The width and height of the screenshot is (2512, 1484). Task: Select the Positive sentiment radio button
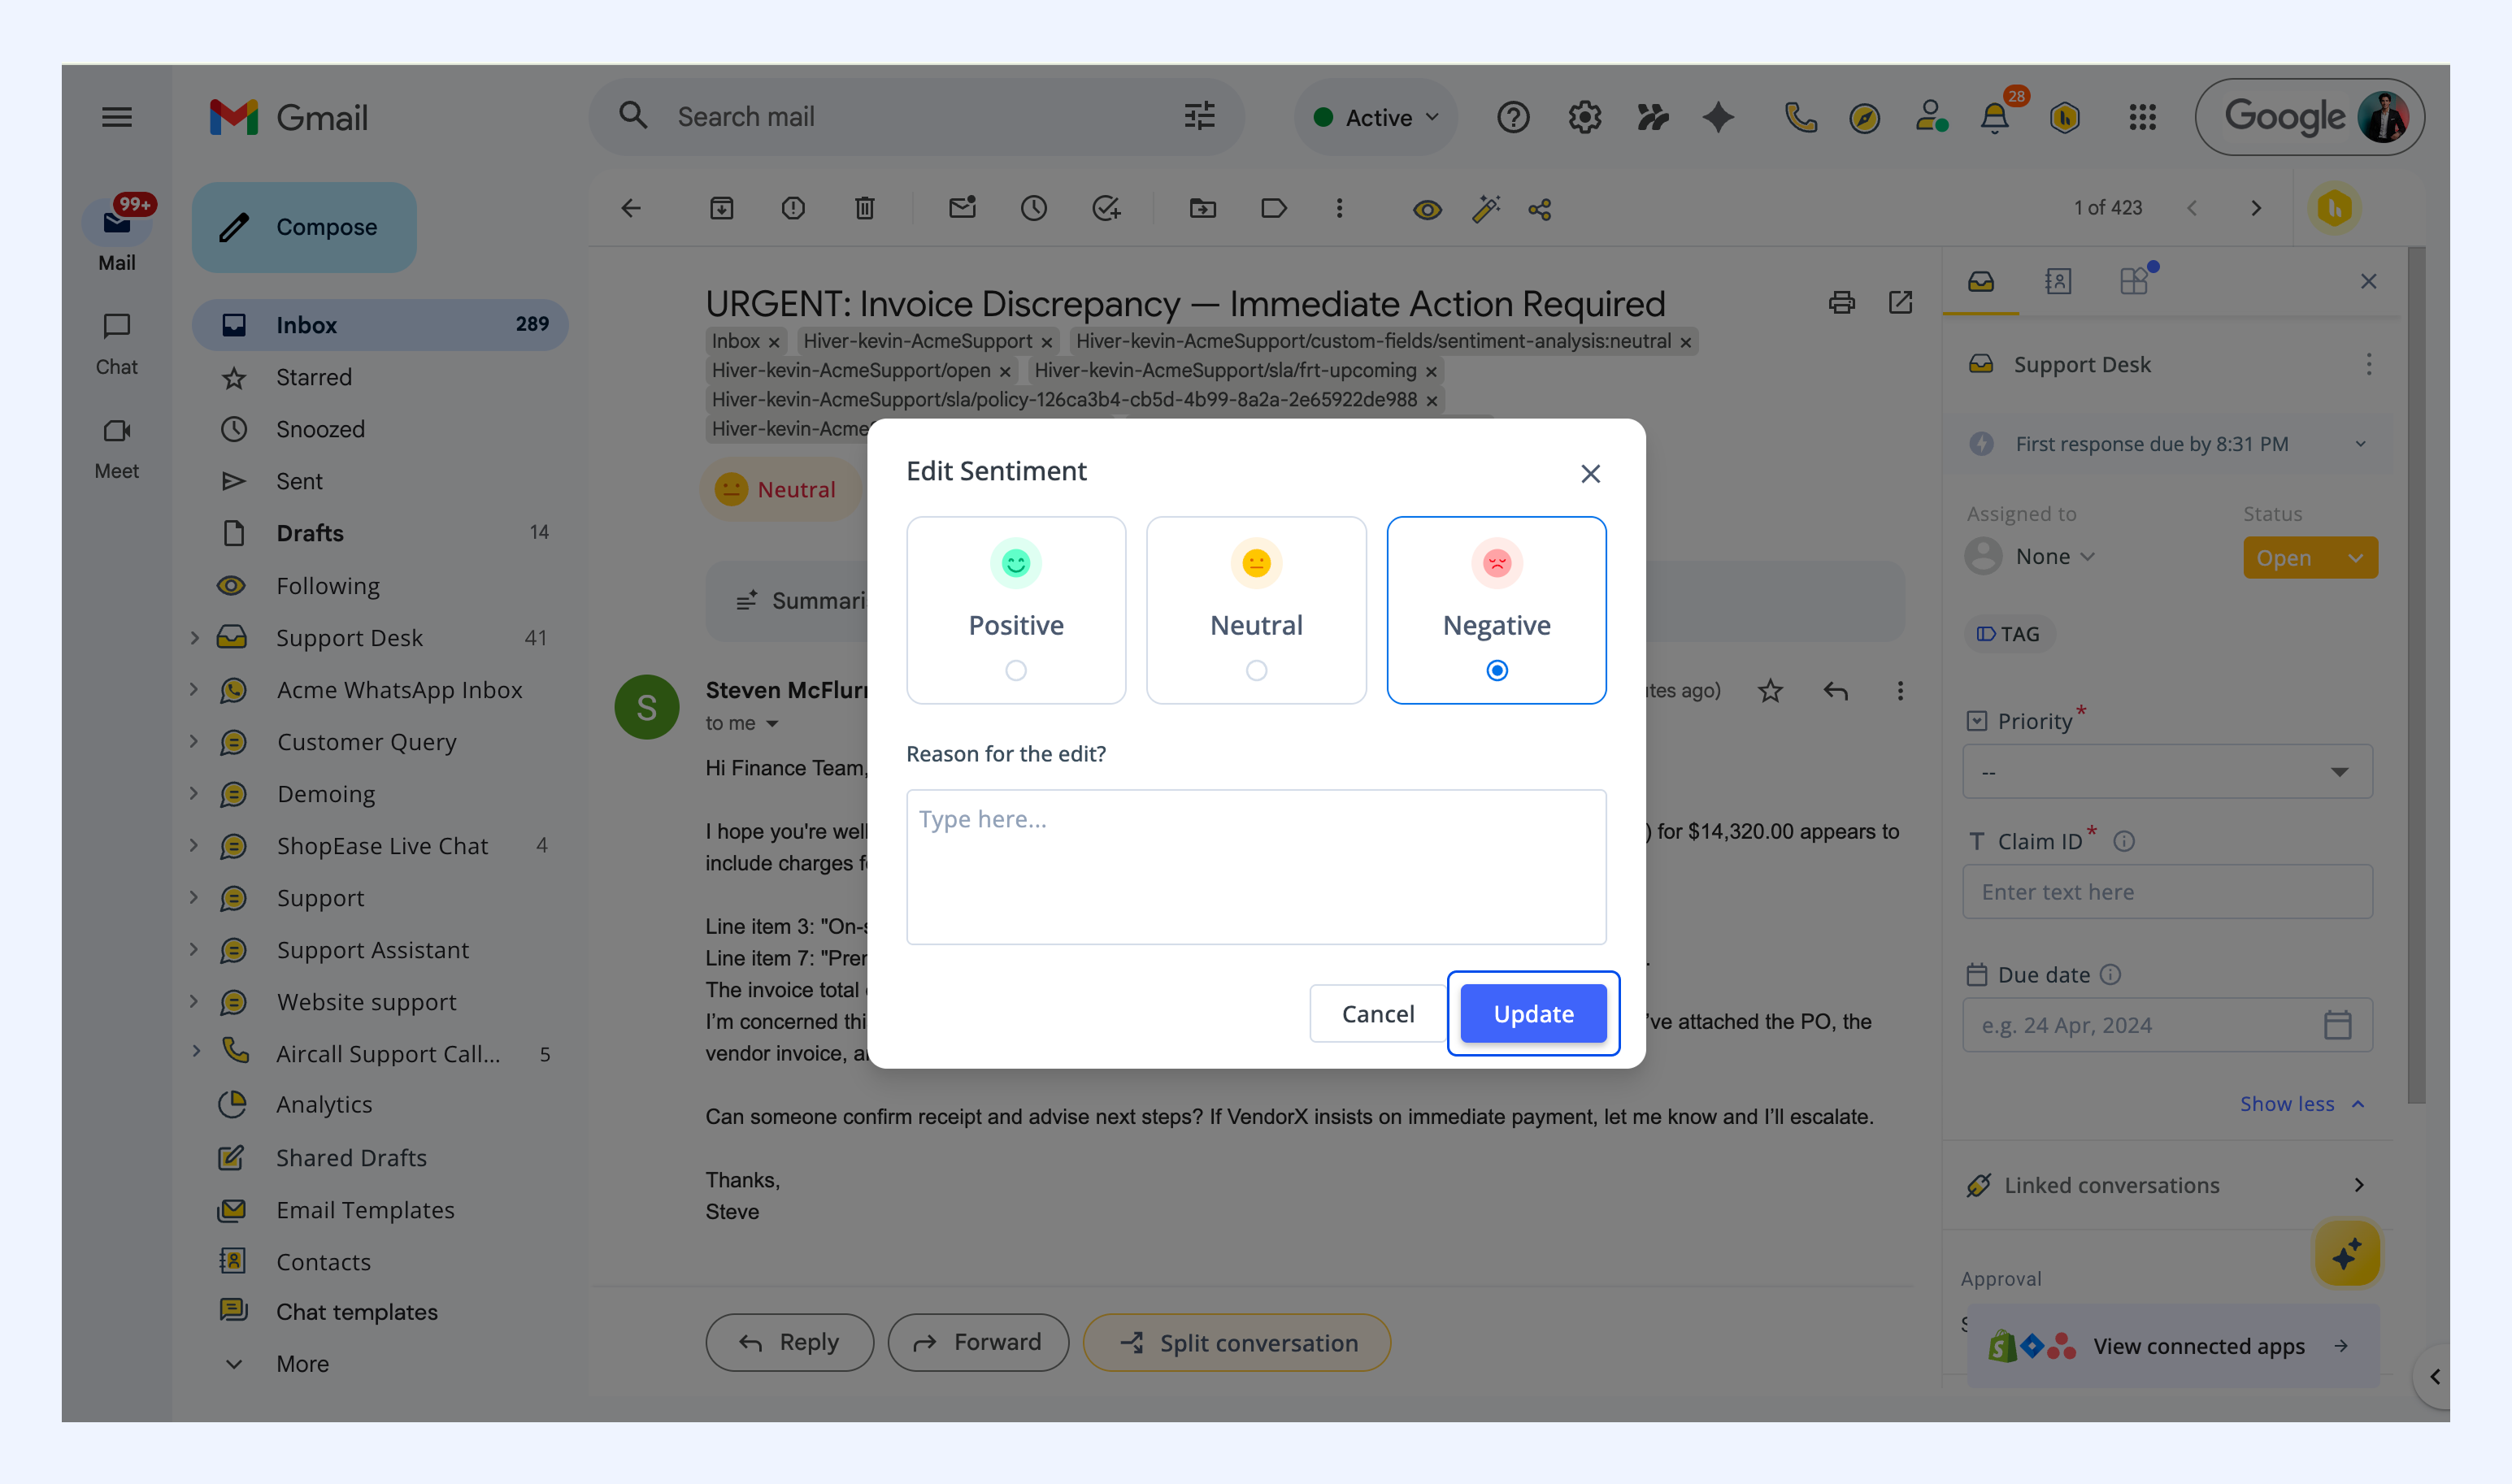click(x=1016, y=670)
